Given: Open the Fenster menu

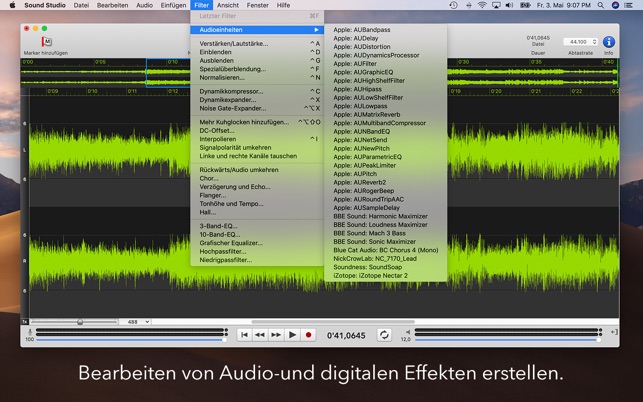Looking at the screenshot, I should [x=258, y=5].
